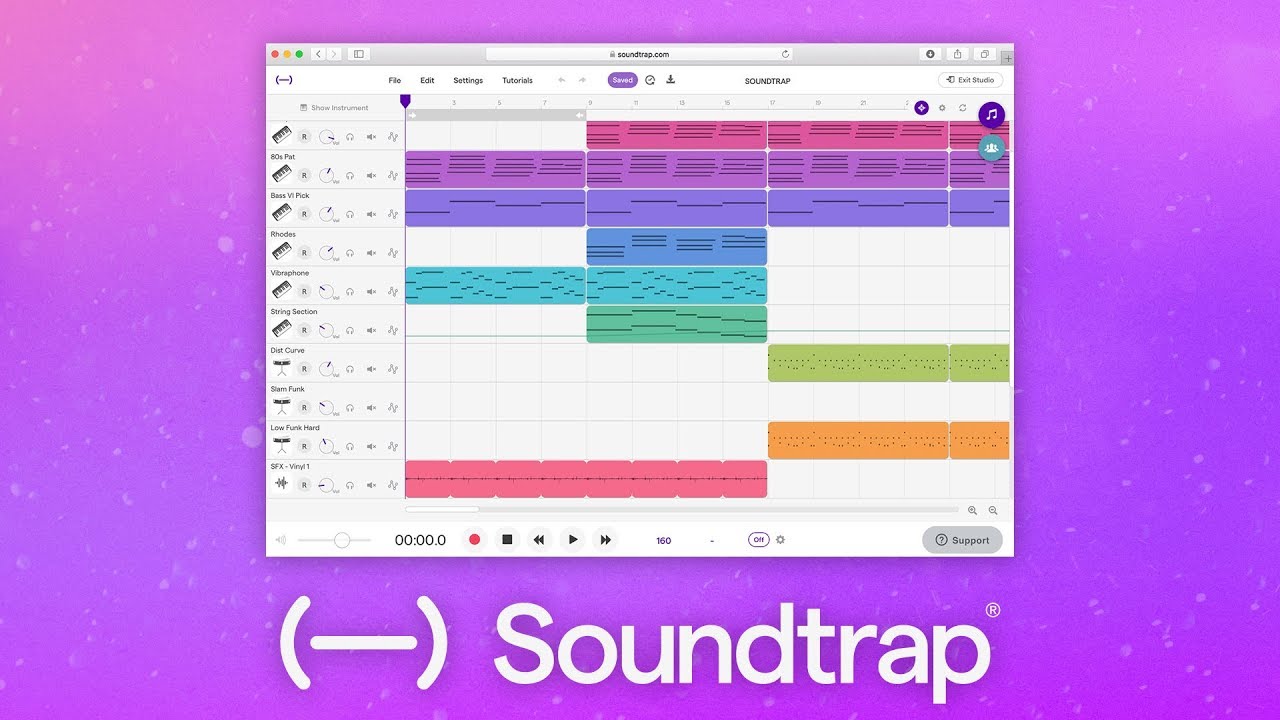Open the Settings menu

[468, 80]
